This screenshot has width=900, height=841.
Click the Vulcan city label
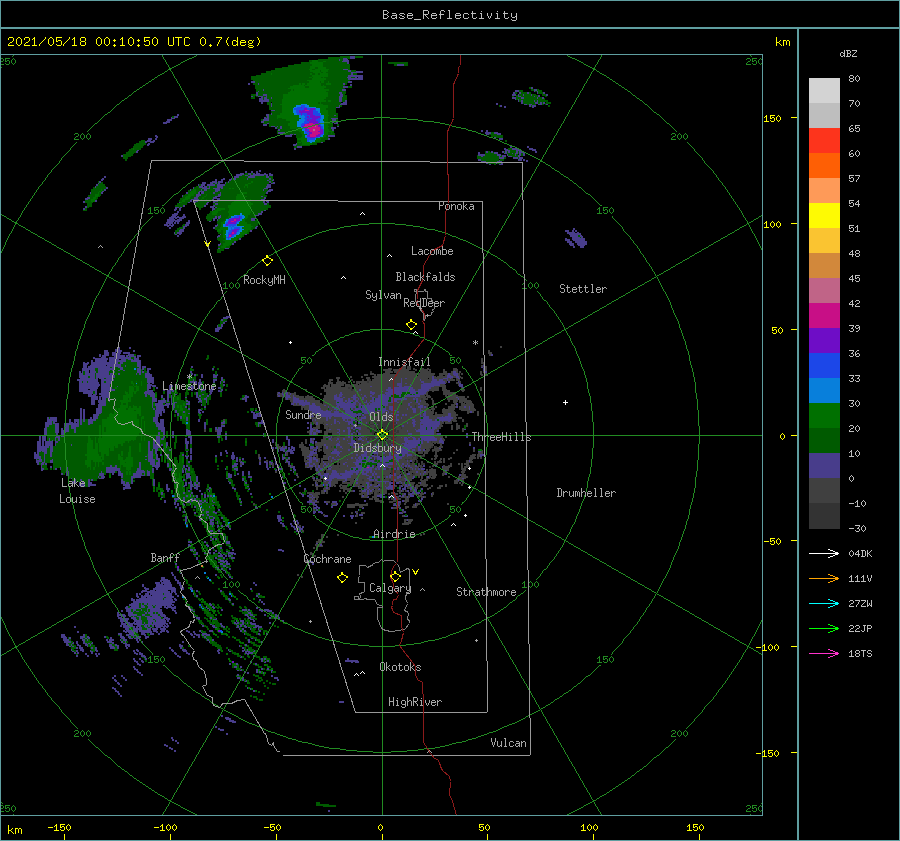509,743
